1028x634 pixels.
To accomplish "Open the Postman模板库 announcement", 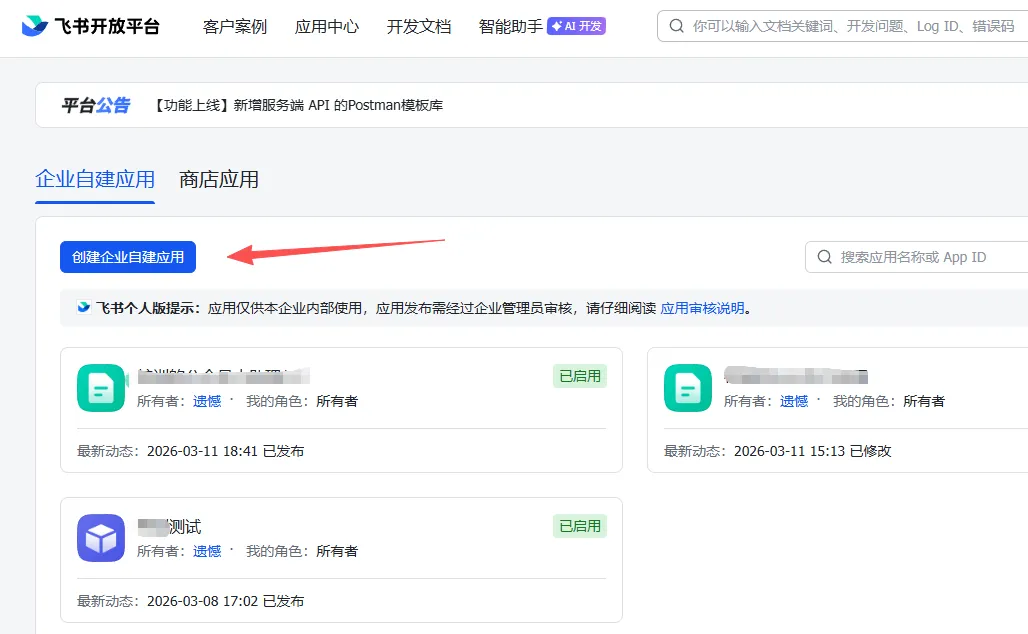I will [298, 105].
